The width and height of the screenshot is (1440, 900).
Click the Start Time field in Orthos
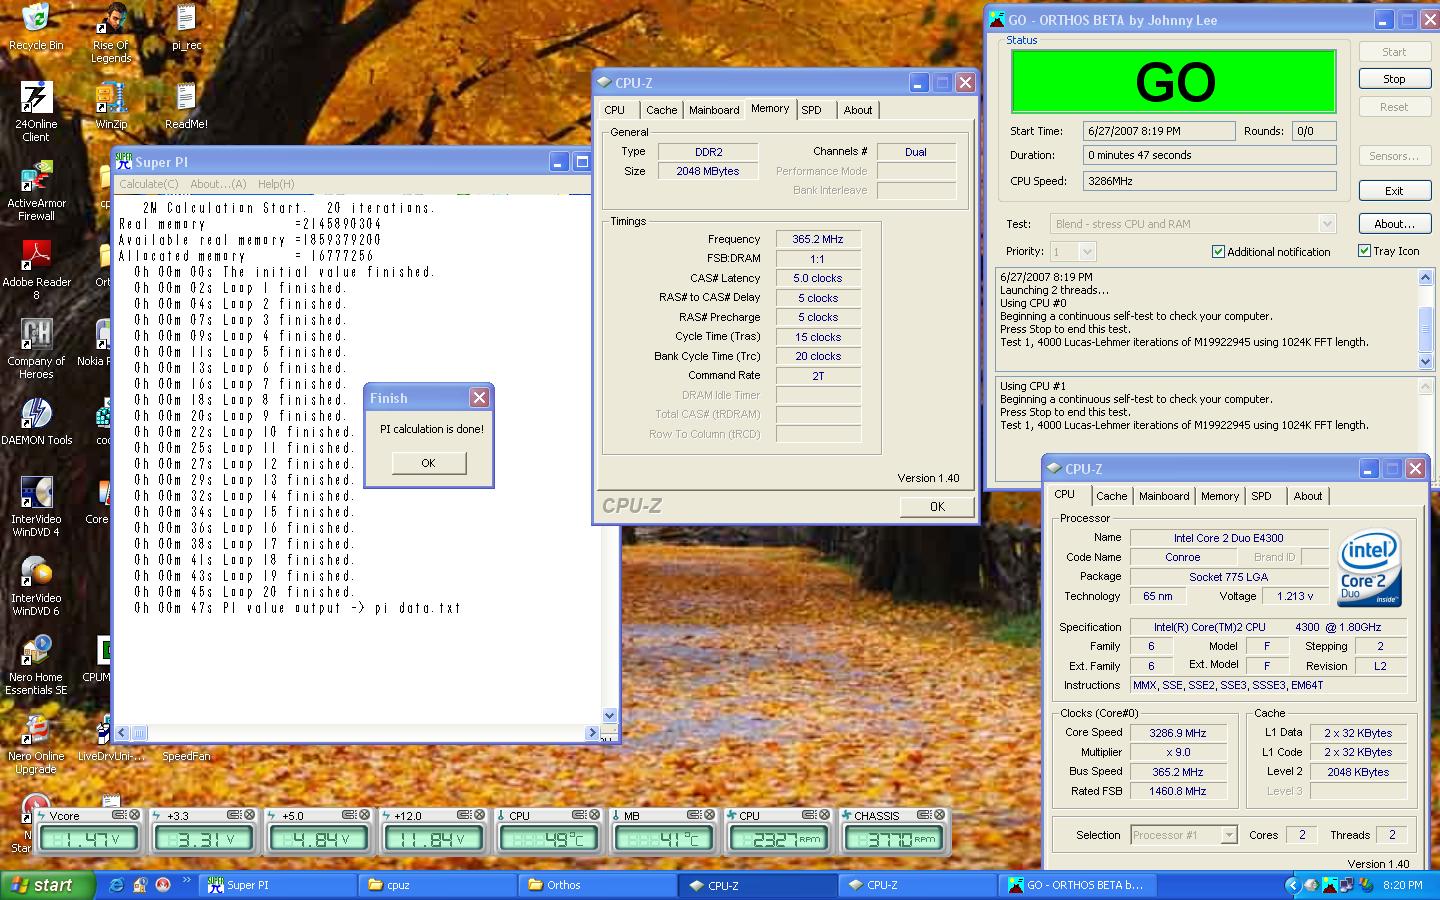coord(1159,131)
